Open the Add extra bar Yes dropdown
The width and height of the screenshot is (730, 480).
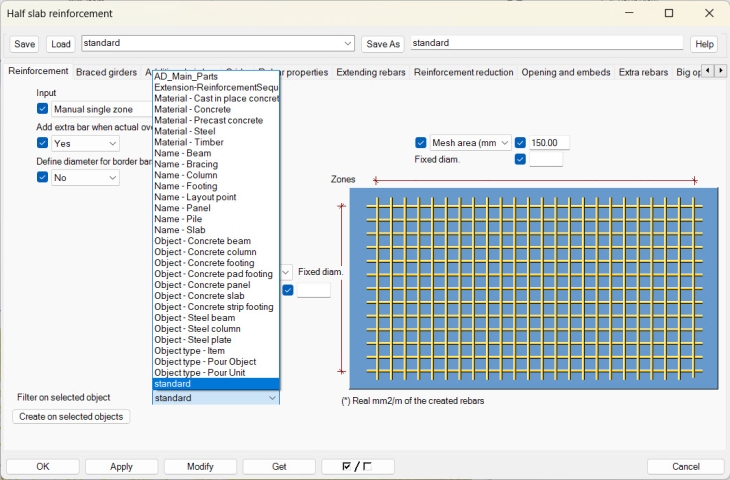click(x=85, y=143)
